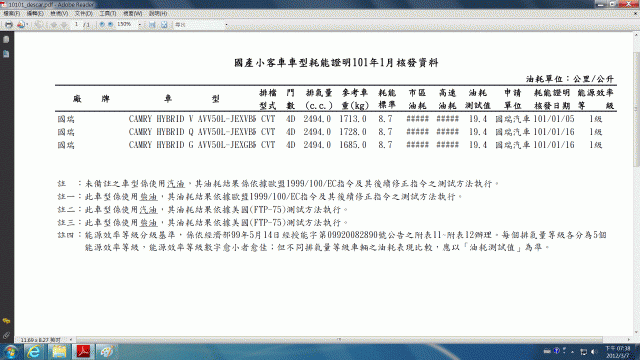Image resolution: width=640 pixels, height=360 pixels.
Task: Click the volume speaker tray icon
Action: tap(594, 351)
